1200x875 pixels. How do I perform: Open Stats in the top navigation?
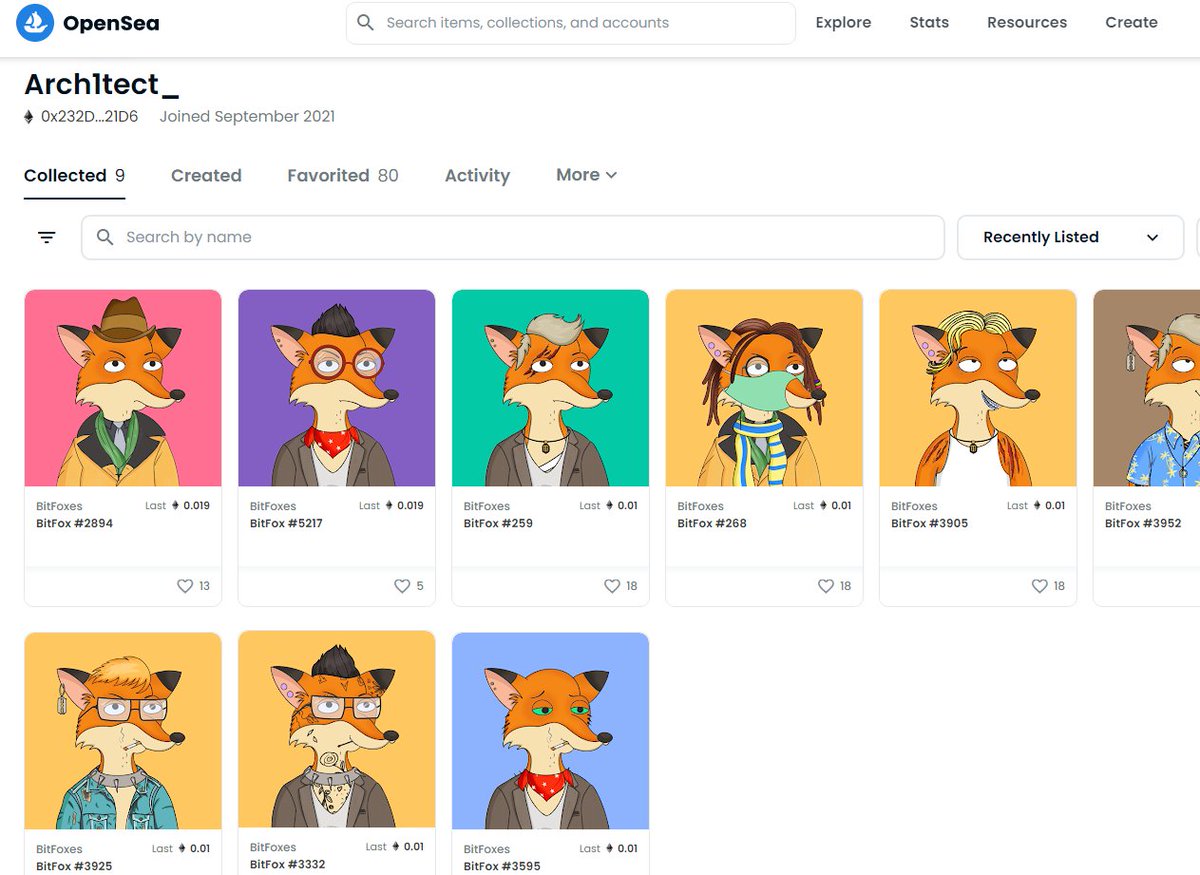pyautogui.click(x=929, y=22)
